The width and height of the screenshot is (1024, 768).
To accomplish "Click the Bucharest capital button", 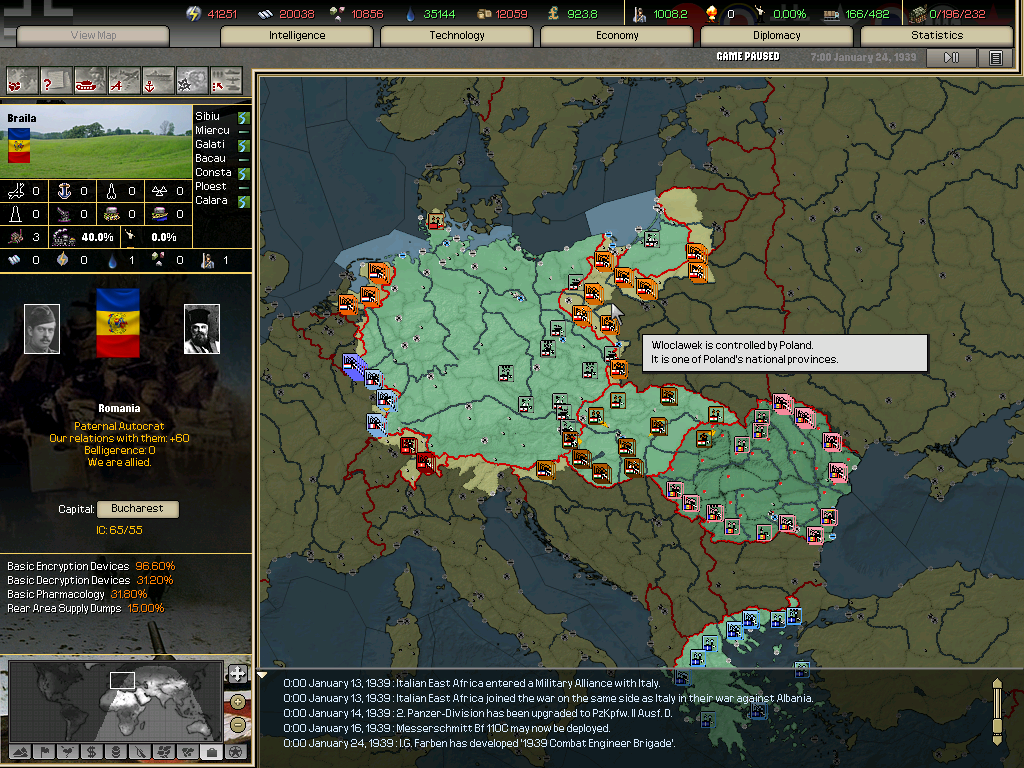I will coord(137,509).
